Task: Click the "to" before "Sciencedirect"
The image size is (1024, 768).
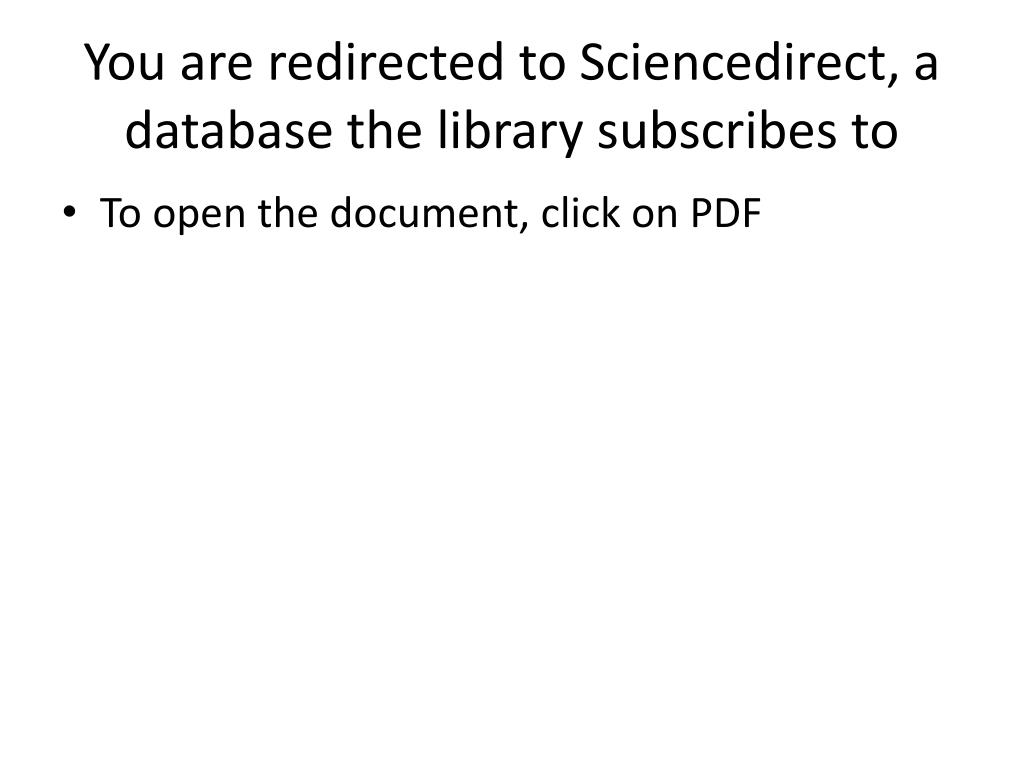Action: tap(542, 65)
